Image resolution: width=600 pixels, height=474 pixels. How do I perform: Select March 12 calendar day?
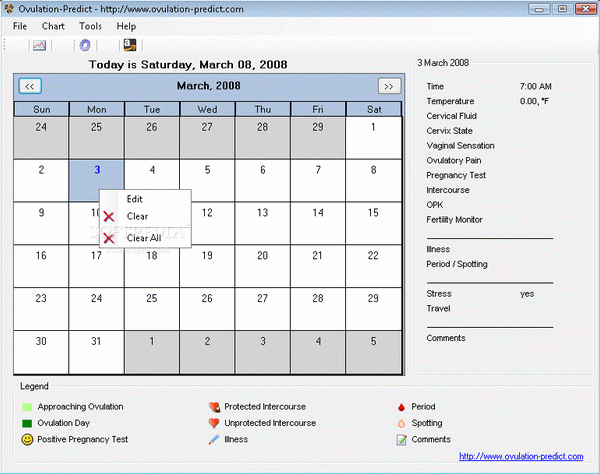click(207, 223)
